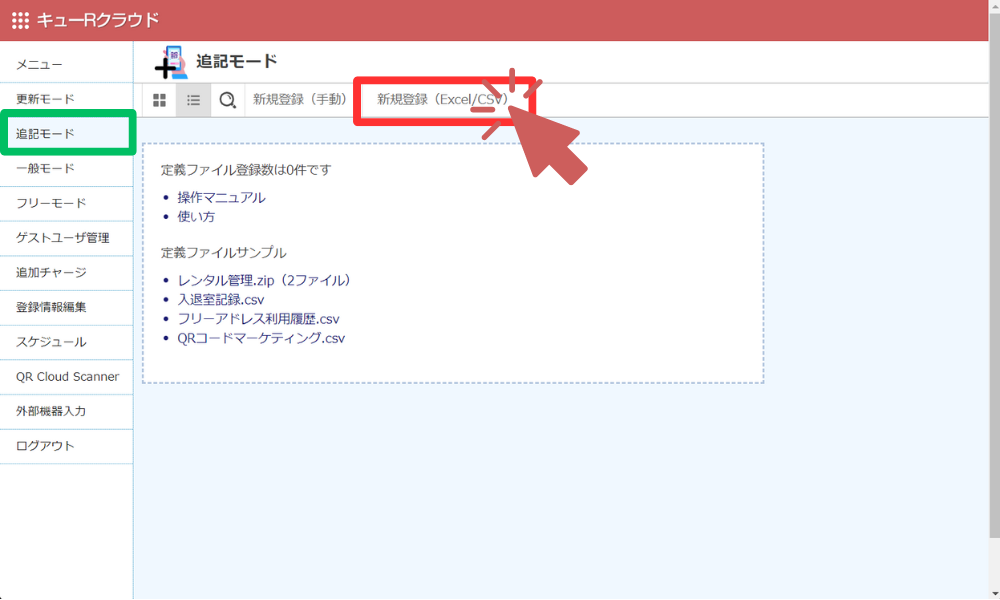Viewport: 1000px width, 600px height.
Task: Click the 定義ファイルサンプル heading
Action: coord(223,252)
